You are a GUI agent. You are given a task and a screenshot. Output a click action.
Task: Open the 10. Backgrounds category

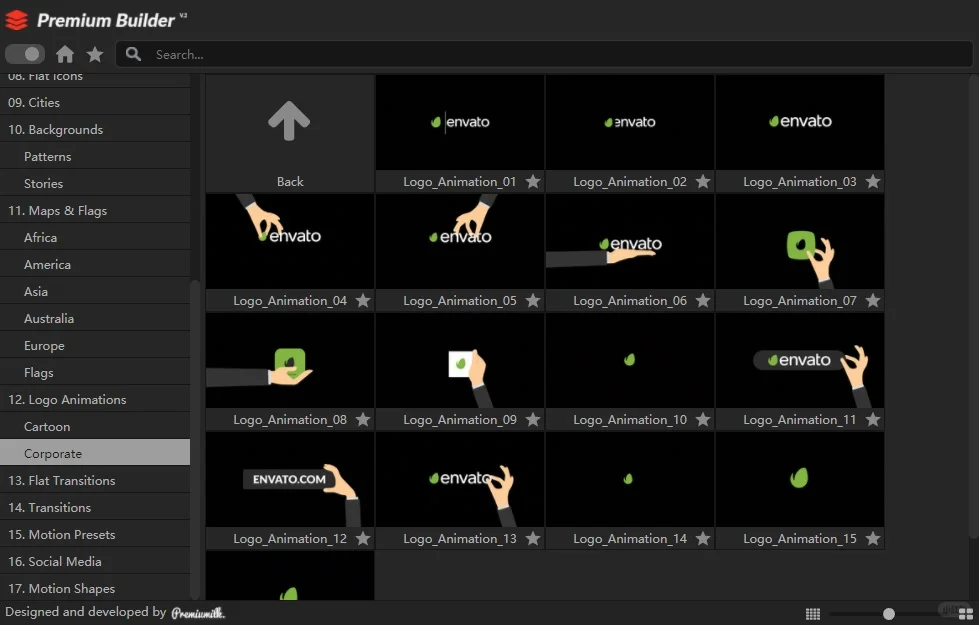pyautogui.click(x=95, y=129)
